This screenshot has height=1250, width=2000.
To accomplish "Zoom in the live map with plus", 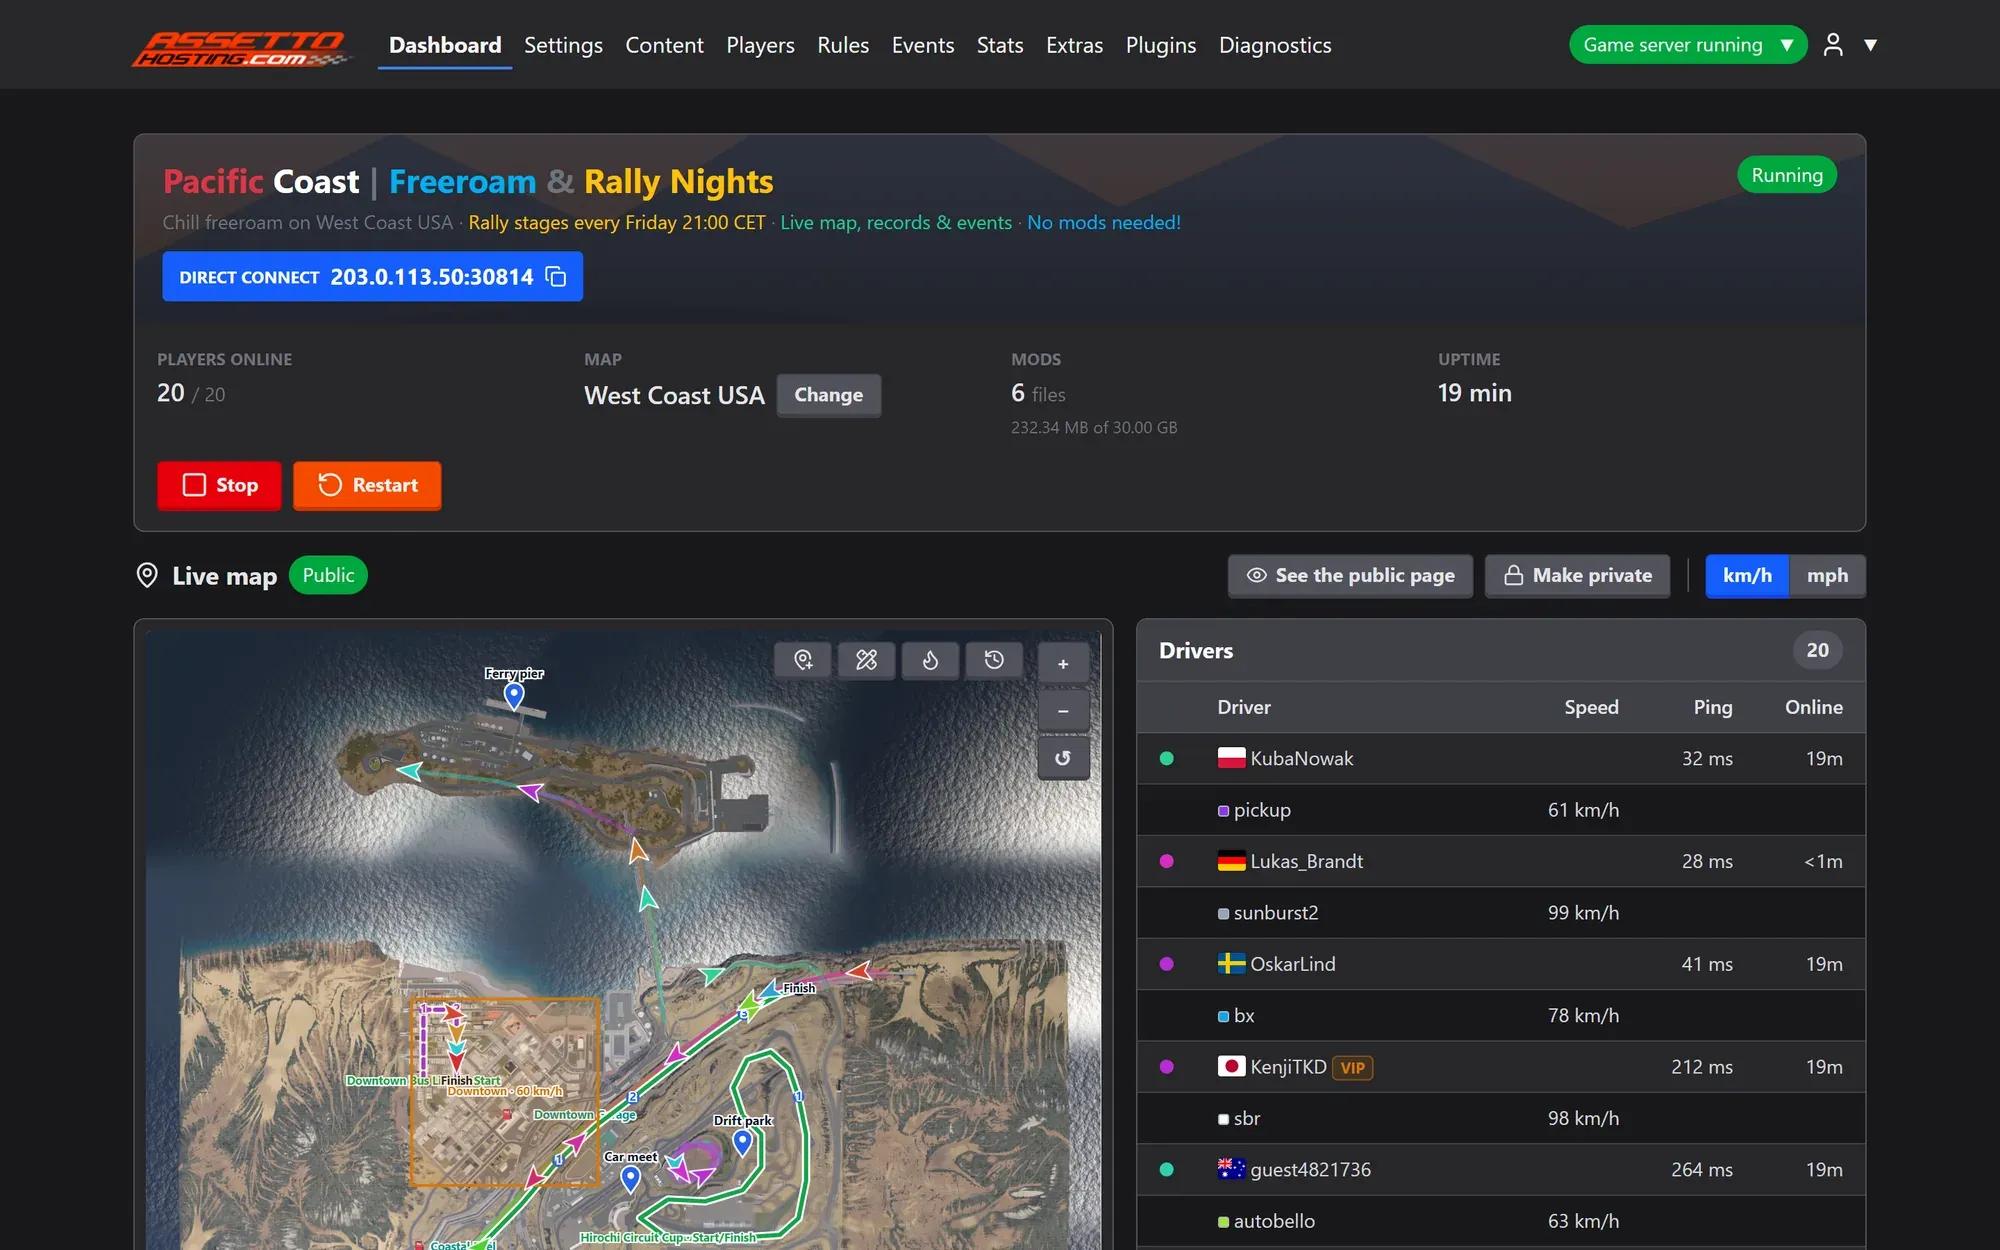I will point(1063,664).
